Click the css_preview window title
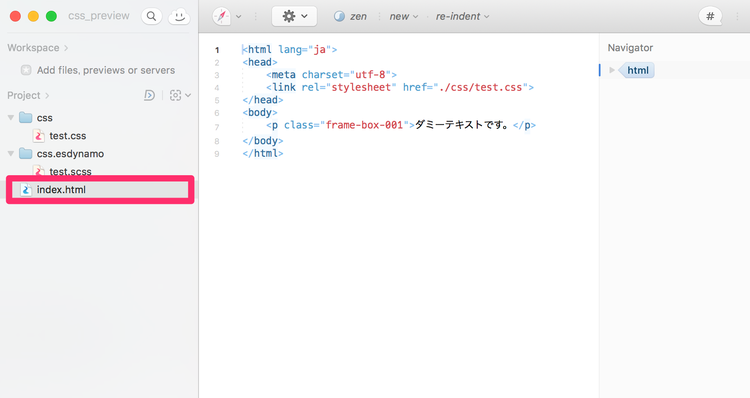Image resolution: width=750 pixels, height=398 pixels. (99, 16)
